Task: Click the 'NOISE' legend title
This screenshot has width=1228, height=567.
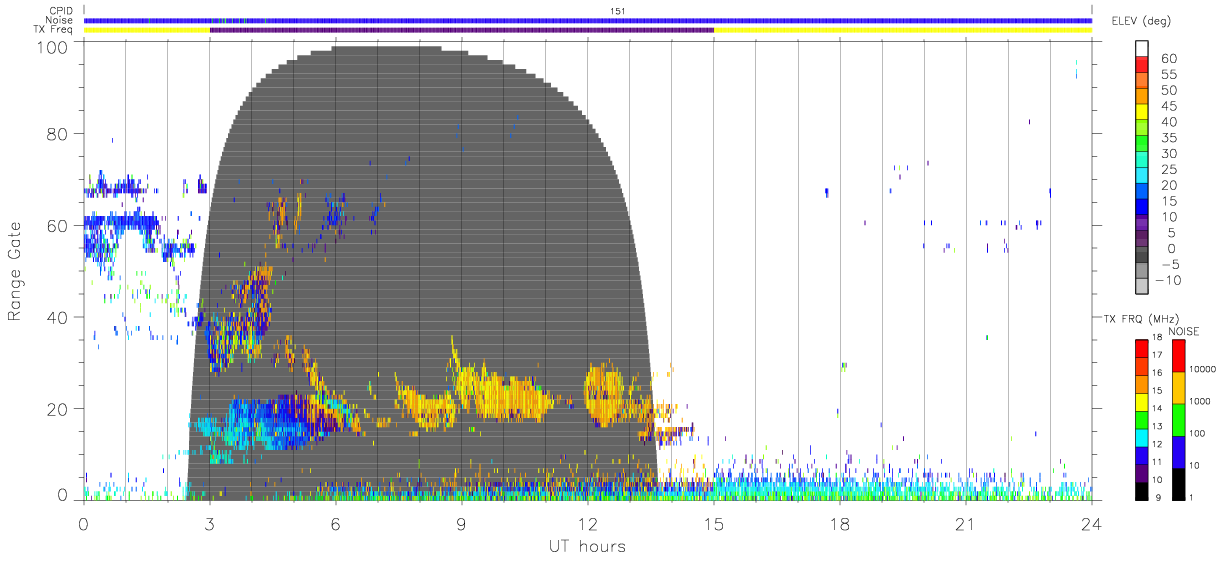Action: coord(1184,331)
